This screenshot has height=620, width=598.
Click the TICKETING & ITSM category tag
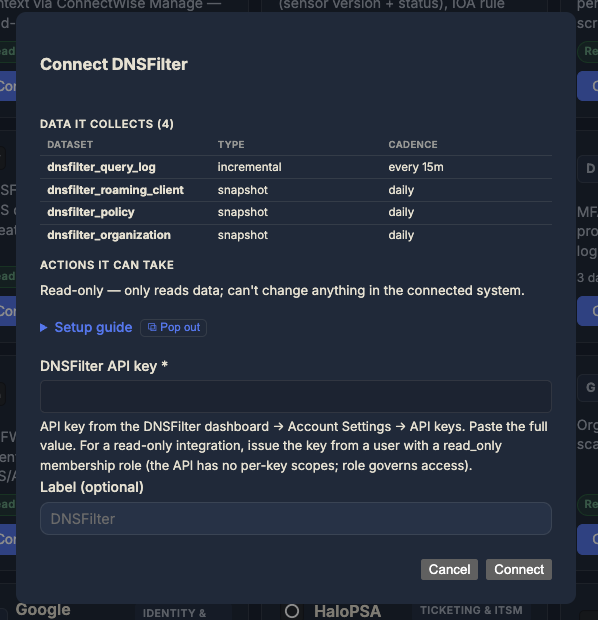pyautogui.click(x=471, y=611)
